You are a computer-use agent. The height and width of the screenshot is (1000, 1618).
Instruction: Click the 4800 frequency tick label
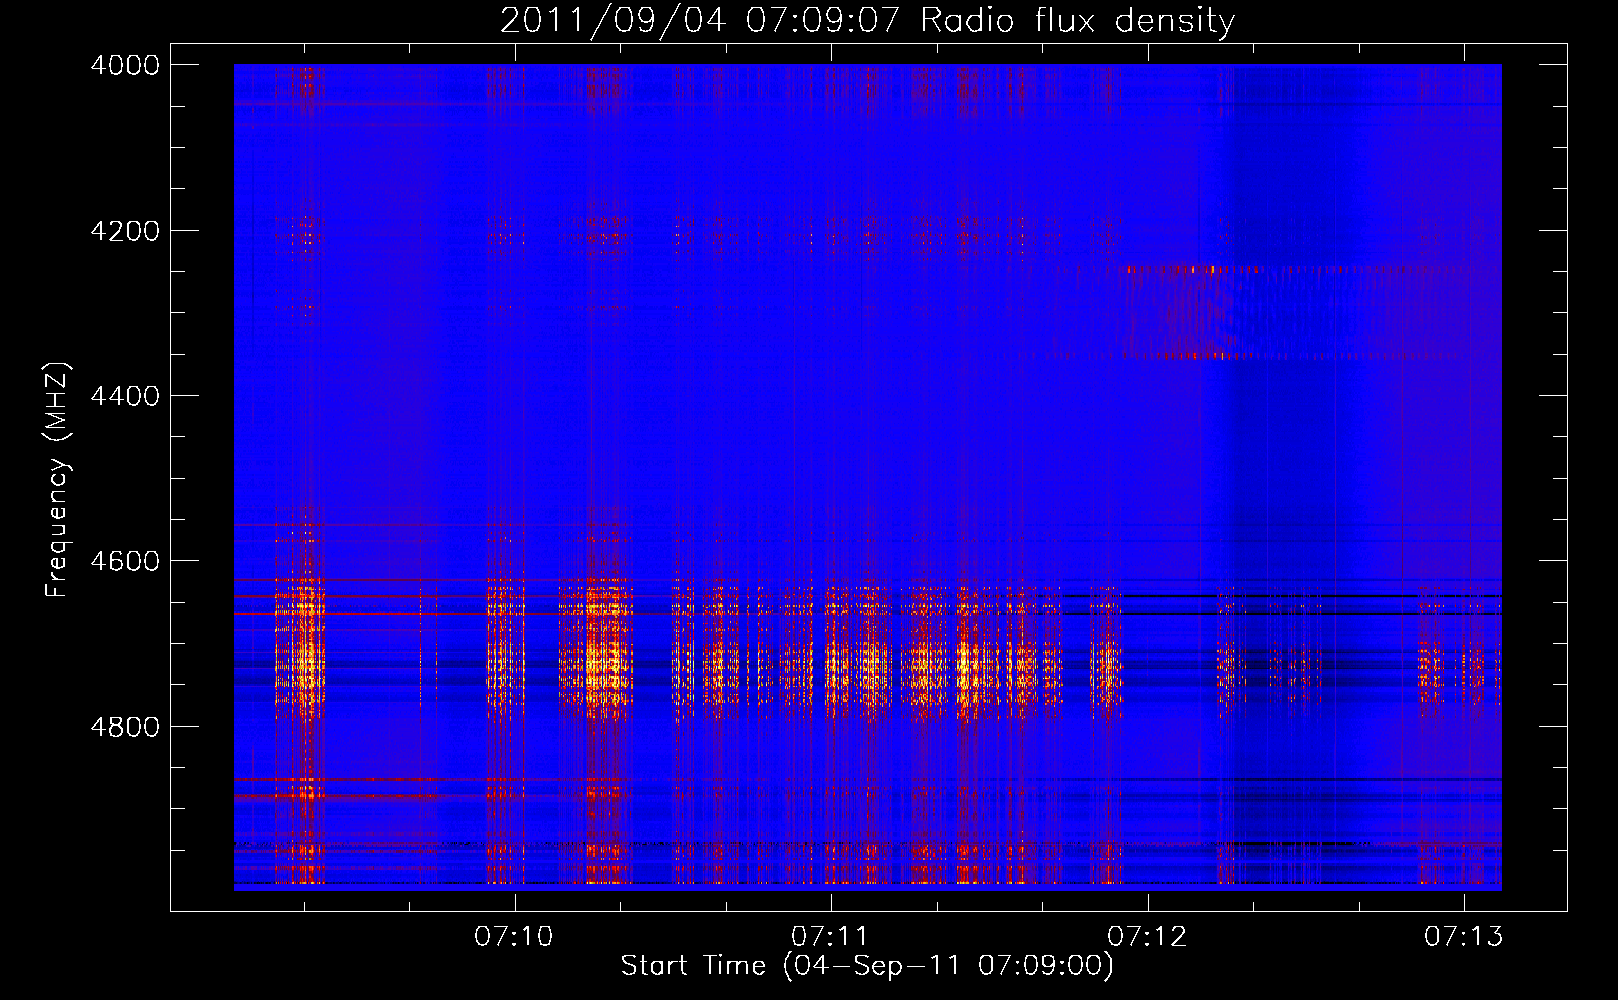click(125, 727)
